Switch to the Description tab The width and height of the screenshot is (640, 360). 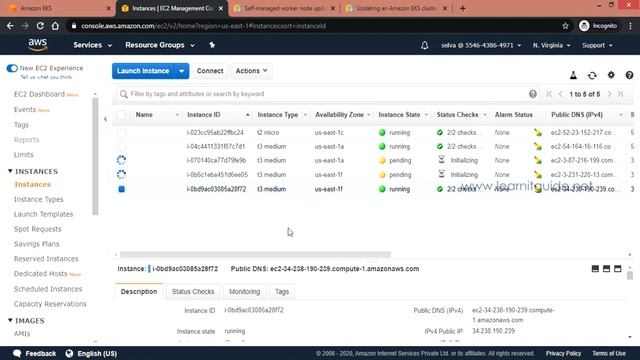[139, 292]
